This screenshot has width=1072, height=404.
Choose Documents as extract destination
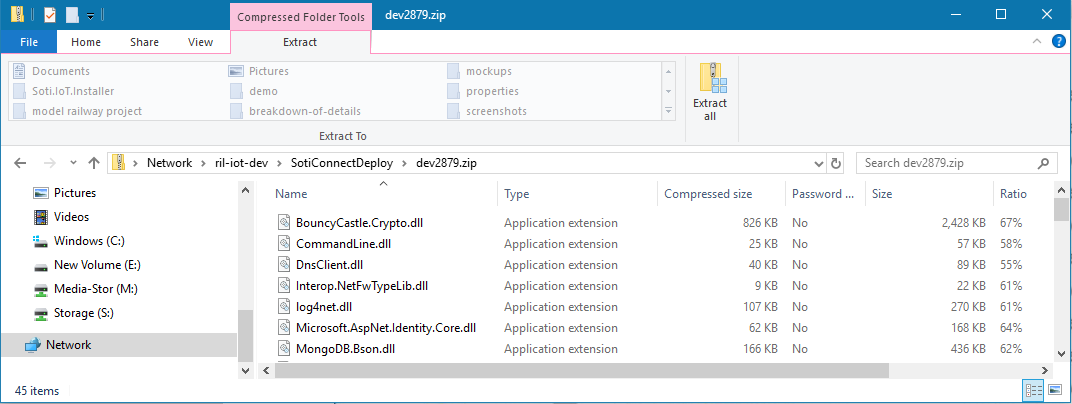pyautogui.click(x=60, y=71)
